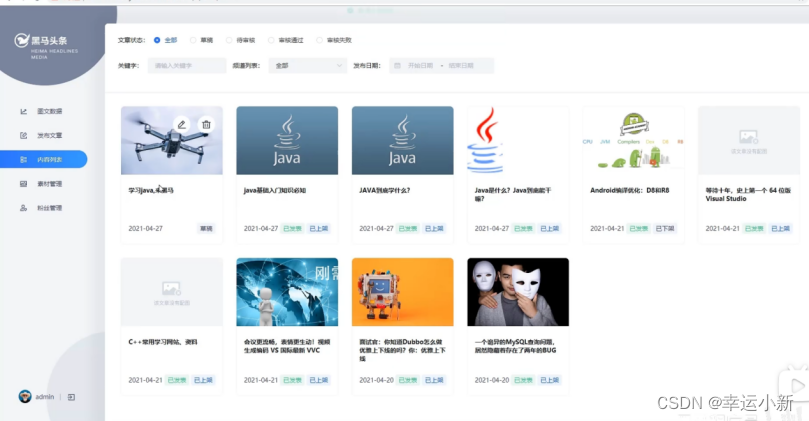Select the 审核失败 article status radio
The image size is (809, 421).
pos(319,40)
